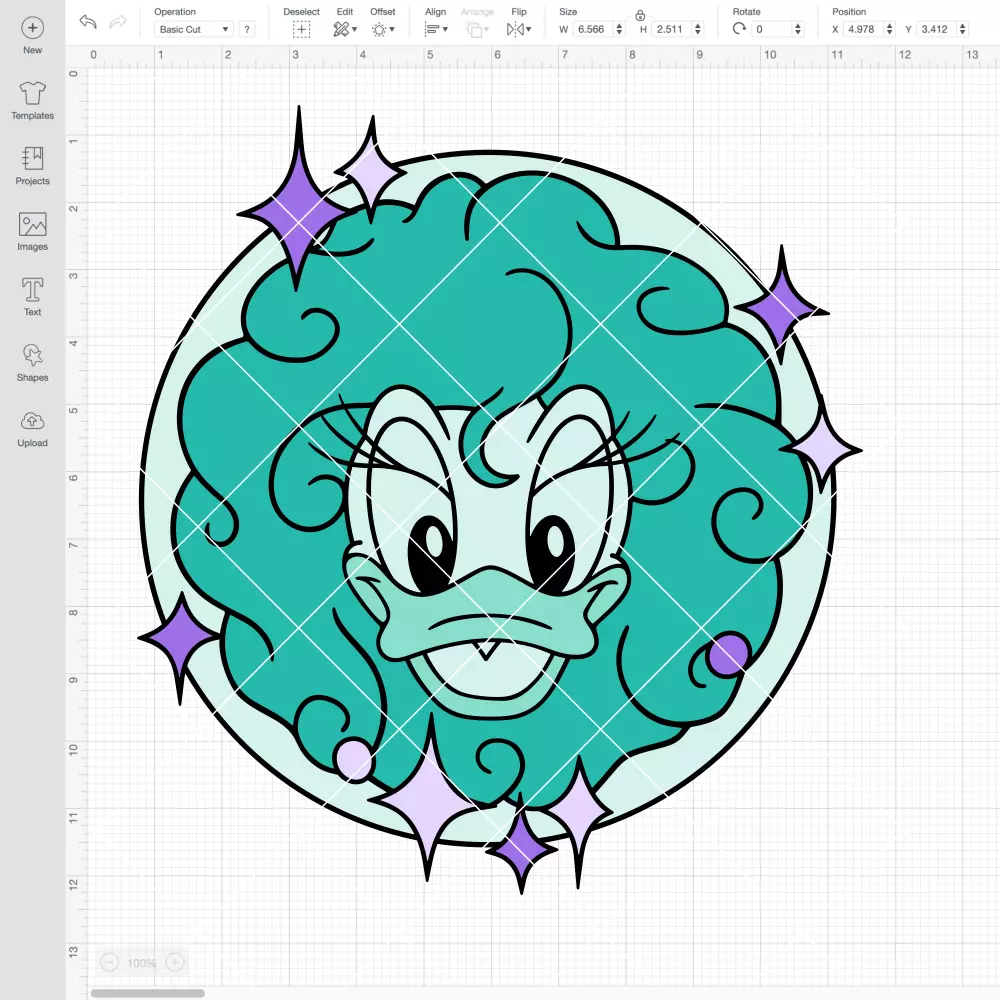Screen dimensions: 1000x1000
Task: Open the Flip options
Action: tap(515, 29)
